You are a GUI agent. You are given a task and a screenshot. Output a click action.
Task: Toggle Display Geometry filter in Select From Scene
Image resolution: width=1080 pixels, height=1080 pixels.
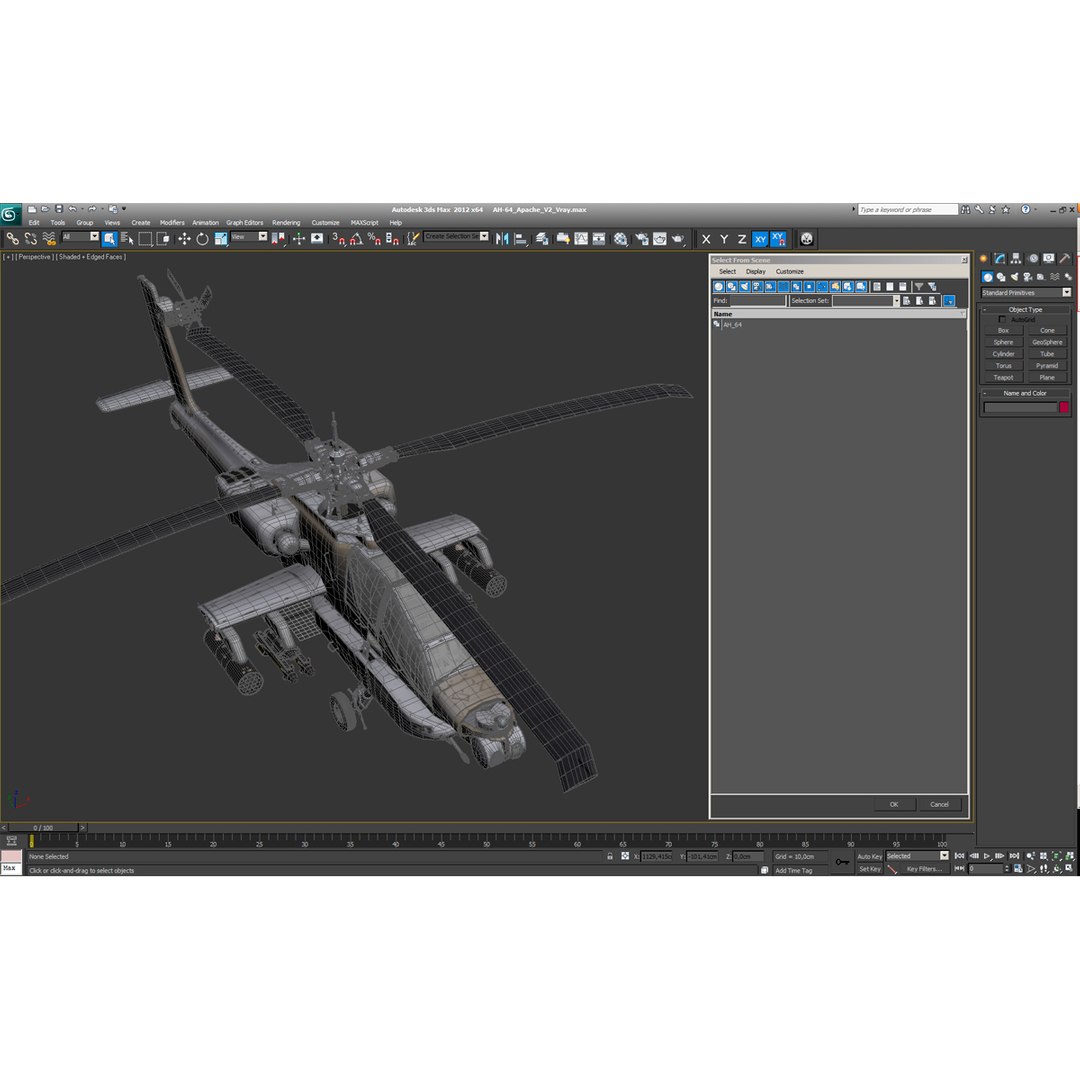(718, 287)
